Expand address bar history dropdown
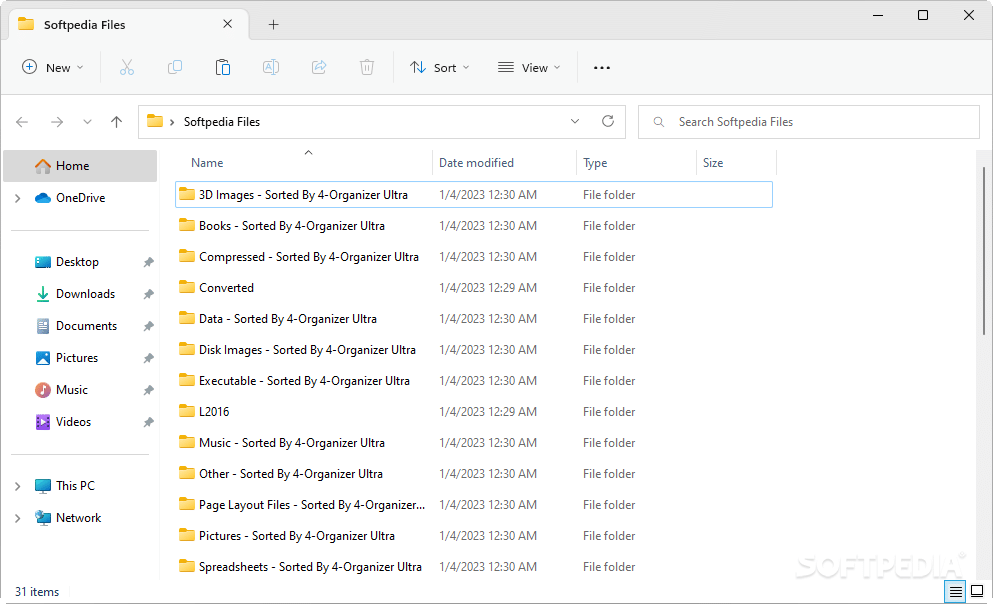 click(x=575, y=122)
